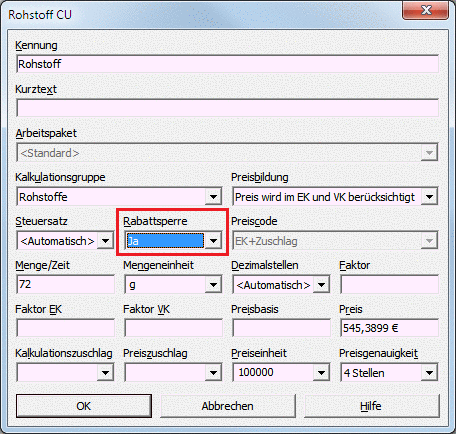Click the empty Faktor input field
The height and width of the screenshot is (434, 456).
(x=389, y=284)
